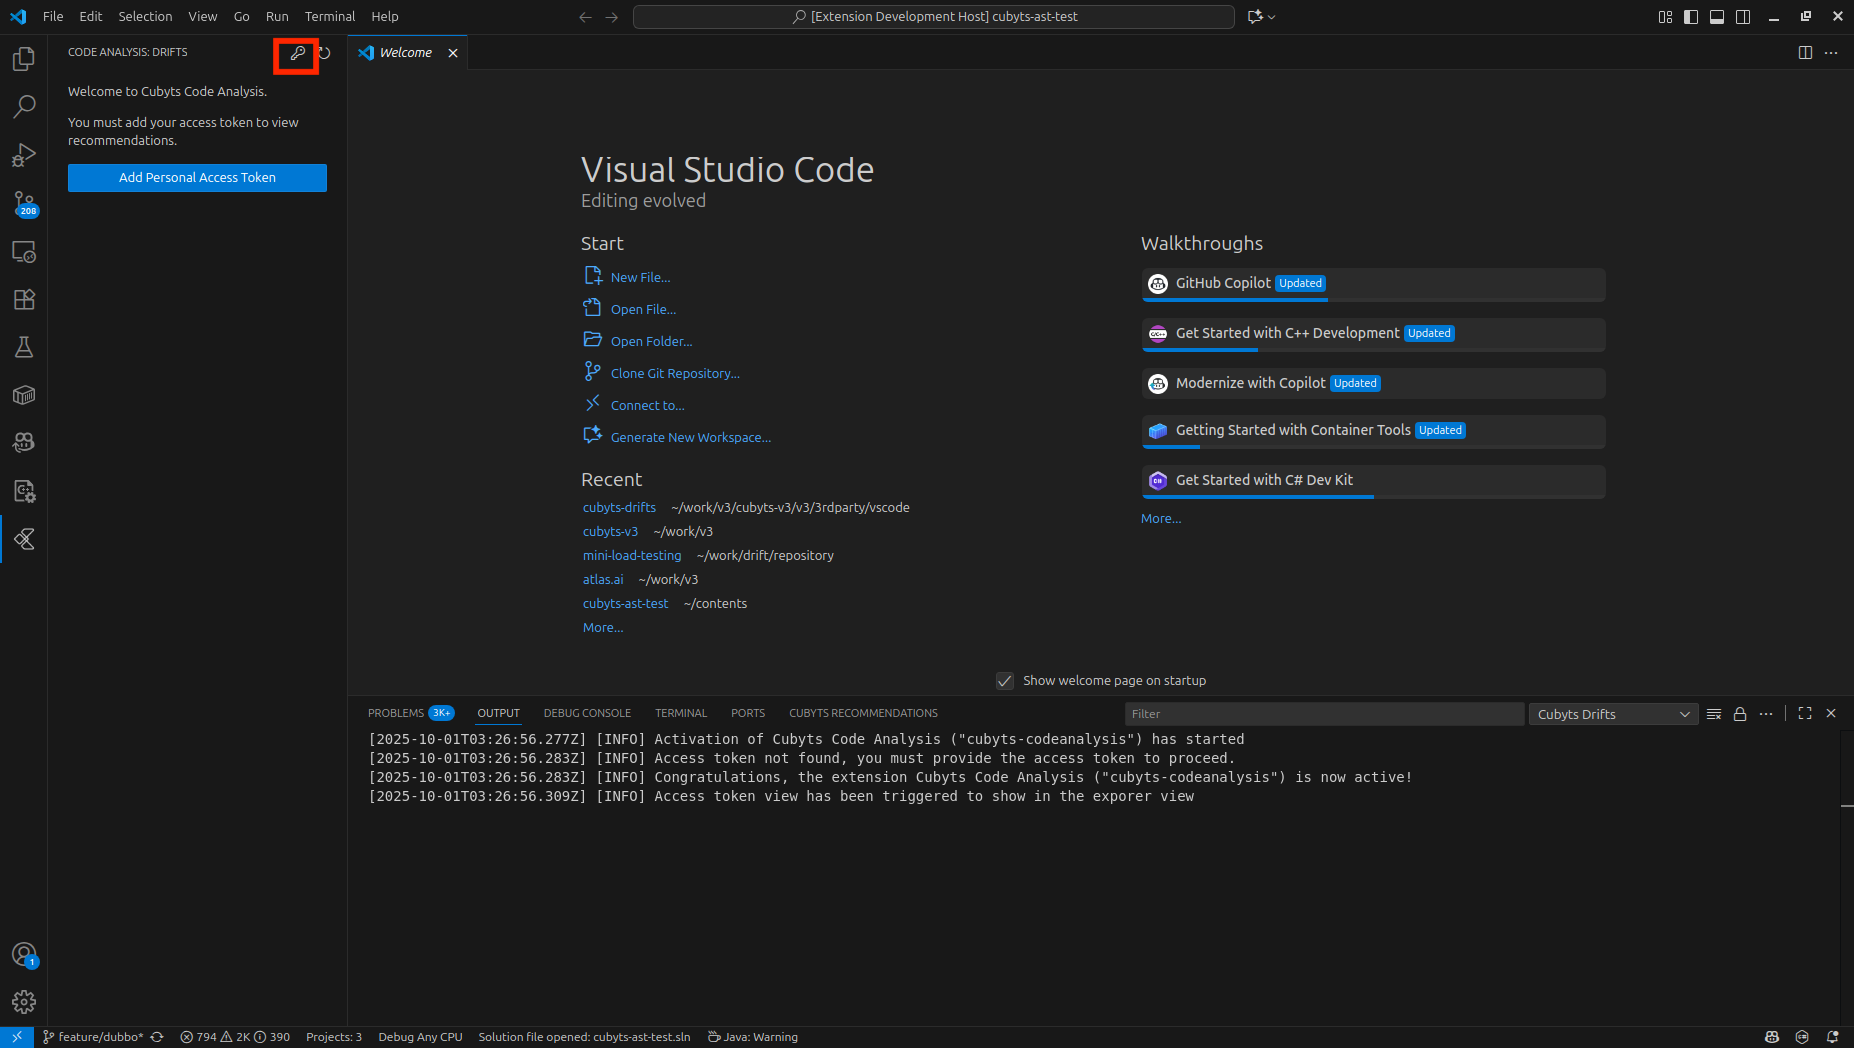This screenshot has width=1854, height=1048.
Task: Expand the Copilot chat dropdown in title bar
Action: [x=1272, y=17]
